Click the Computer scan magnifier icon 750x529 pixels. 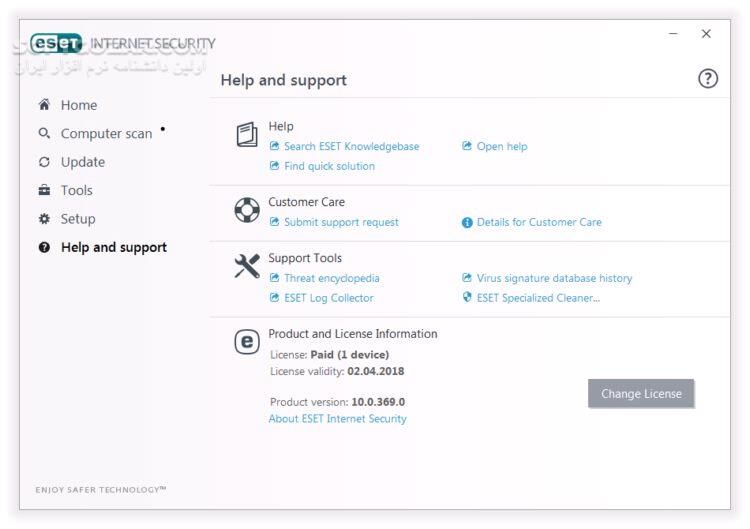pos(44,133)
